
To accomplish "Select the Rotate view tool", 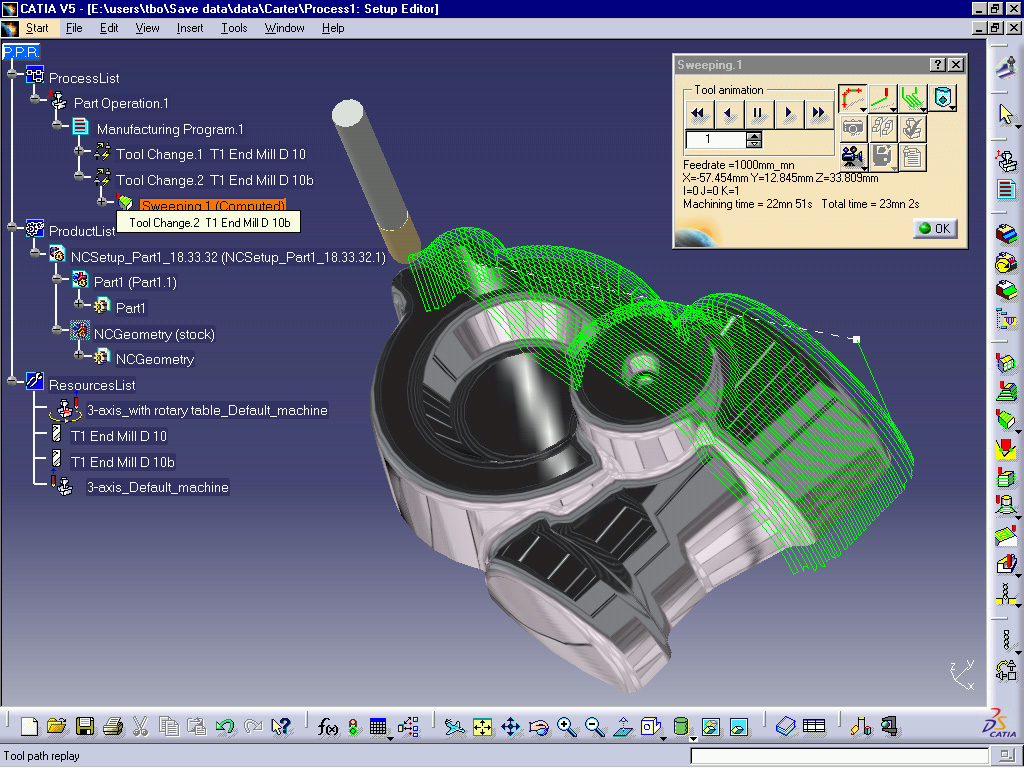I will (539, 726).
